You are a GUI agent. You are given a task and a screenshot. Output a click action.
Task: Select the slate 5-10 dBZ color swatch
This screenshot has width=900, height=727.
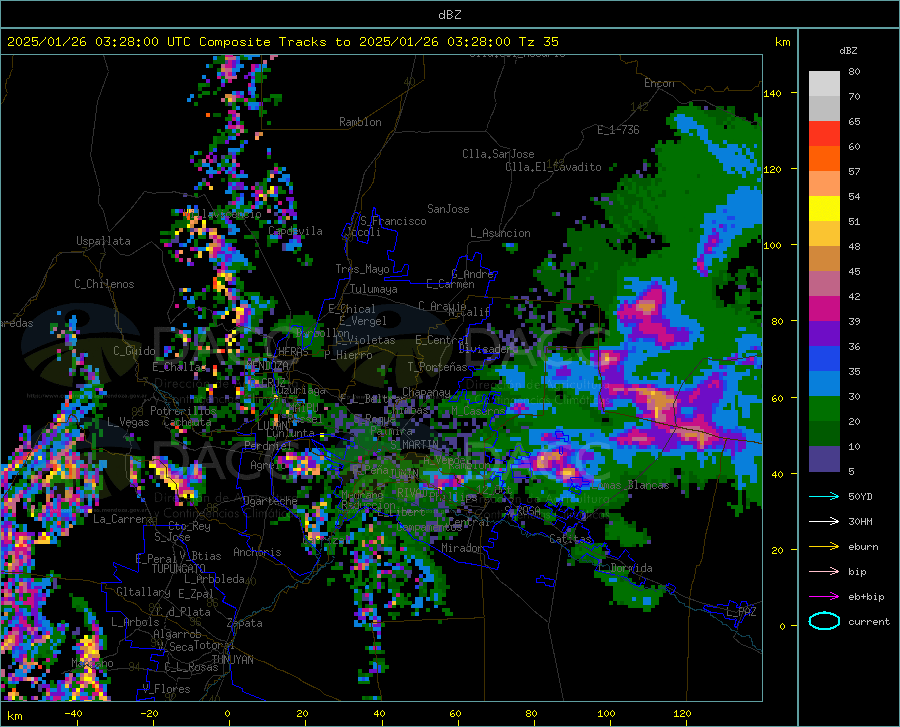pyautogui.click(x=824, y=459)
